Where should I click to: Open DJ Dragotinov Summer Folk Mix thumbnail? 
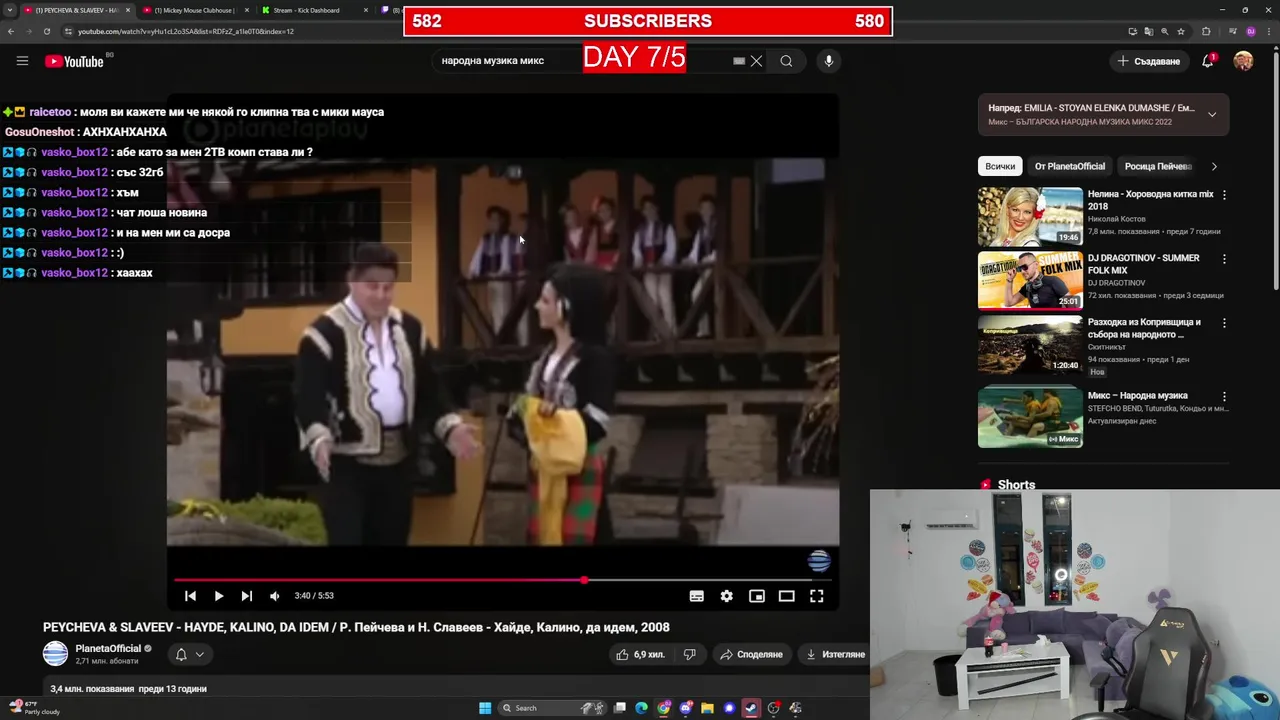[1030, 280]
